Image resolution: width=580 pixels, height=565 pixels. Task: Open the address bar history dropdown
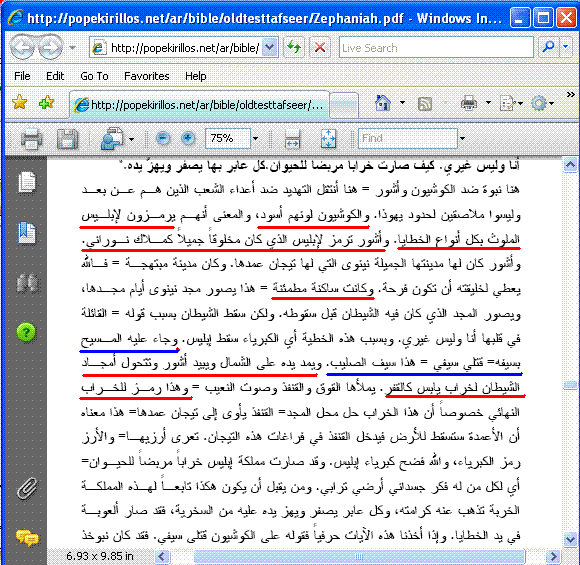point(270,47)
